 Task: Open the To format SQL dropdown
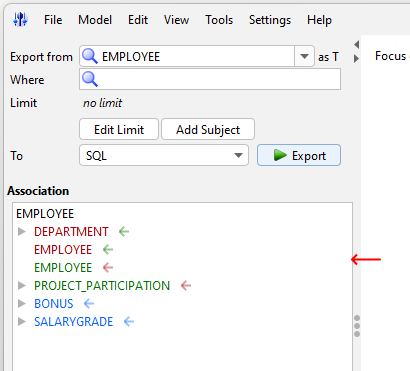coord(164,155)
